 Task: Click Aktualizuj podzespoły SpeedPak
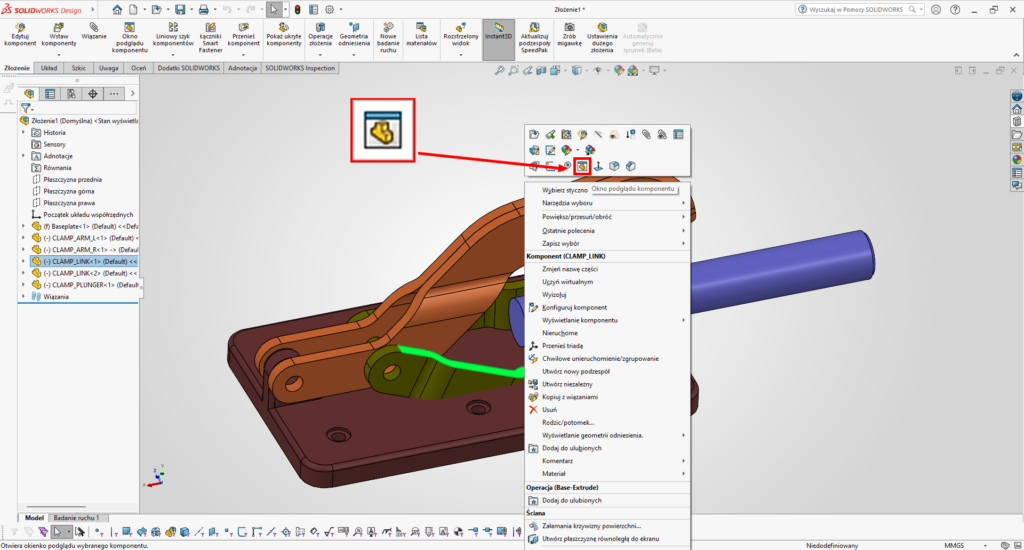point(534,38)
